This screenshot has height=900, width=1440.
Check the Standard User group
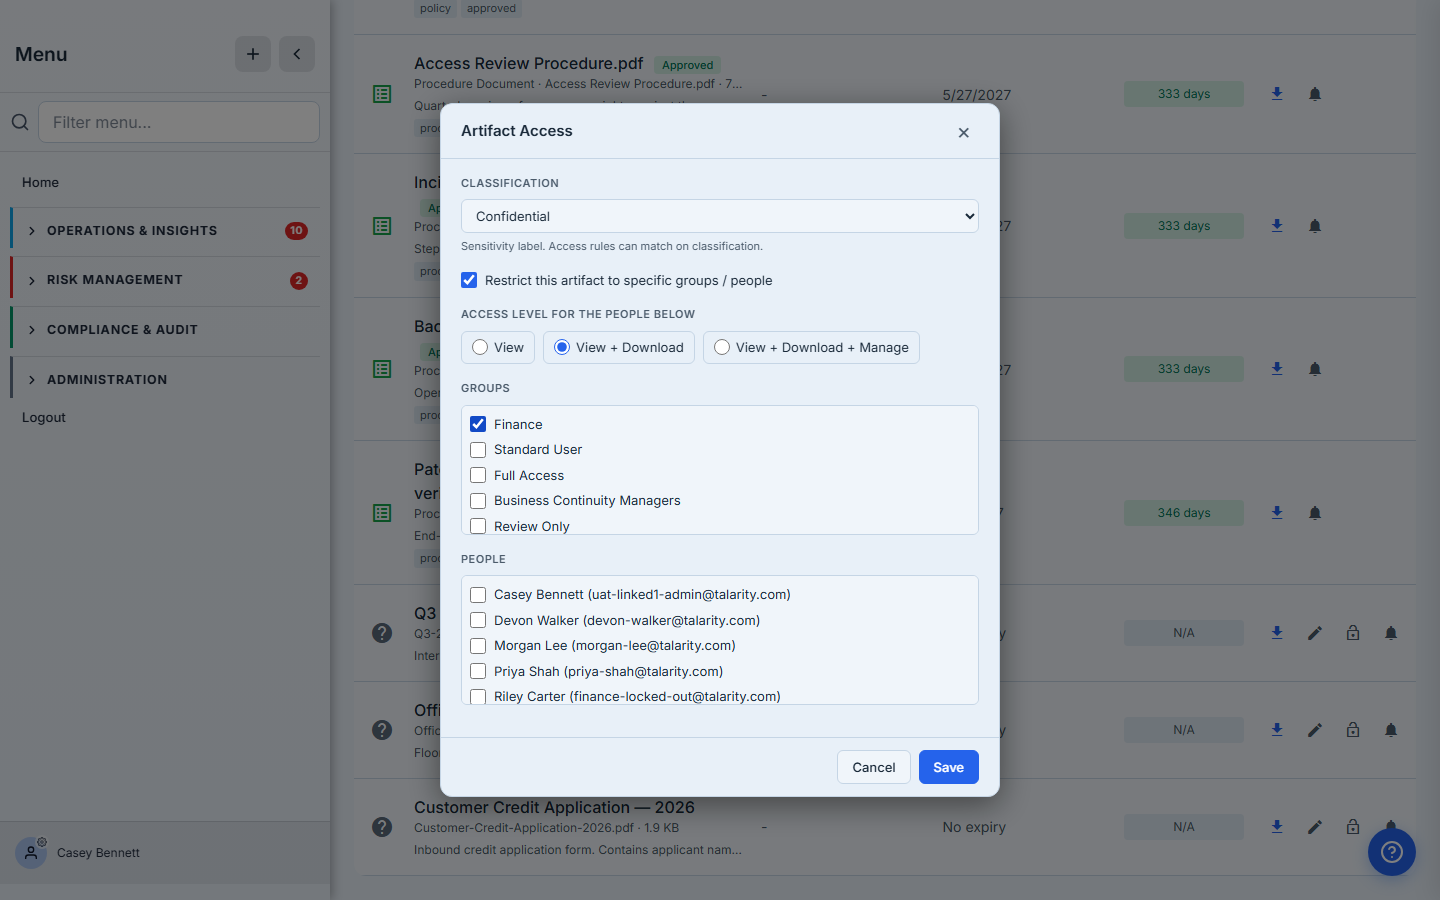coord(478,450)
